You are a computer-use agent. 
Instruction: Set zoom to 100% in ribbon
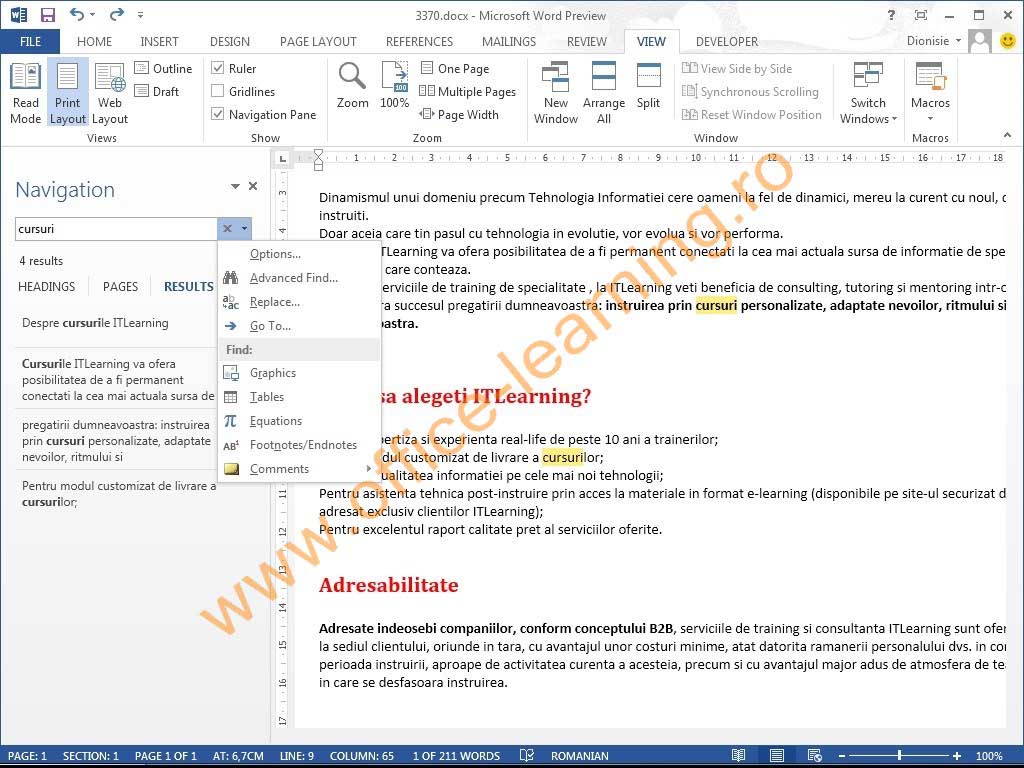pos(394,85)
